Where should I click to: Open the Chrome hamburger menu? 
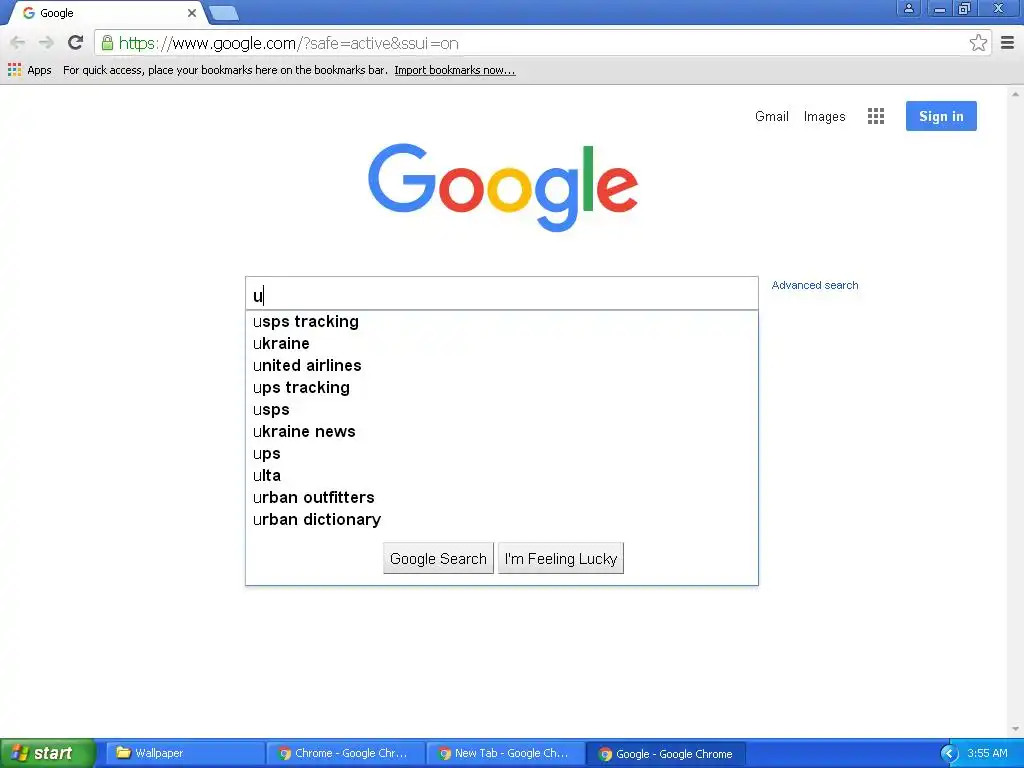(1008, 43)
